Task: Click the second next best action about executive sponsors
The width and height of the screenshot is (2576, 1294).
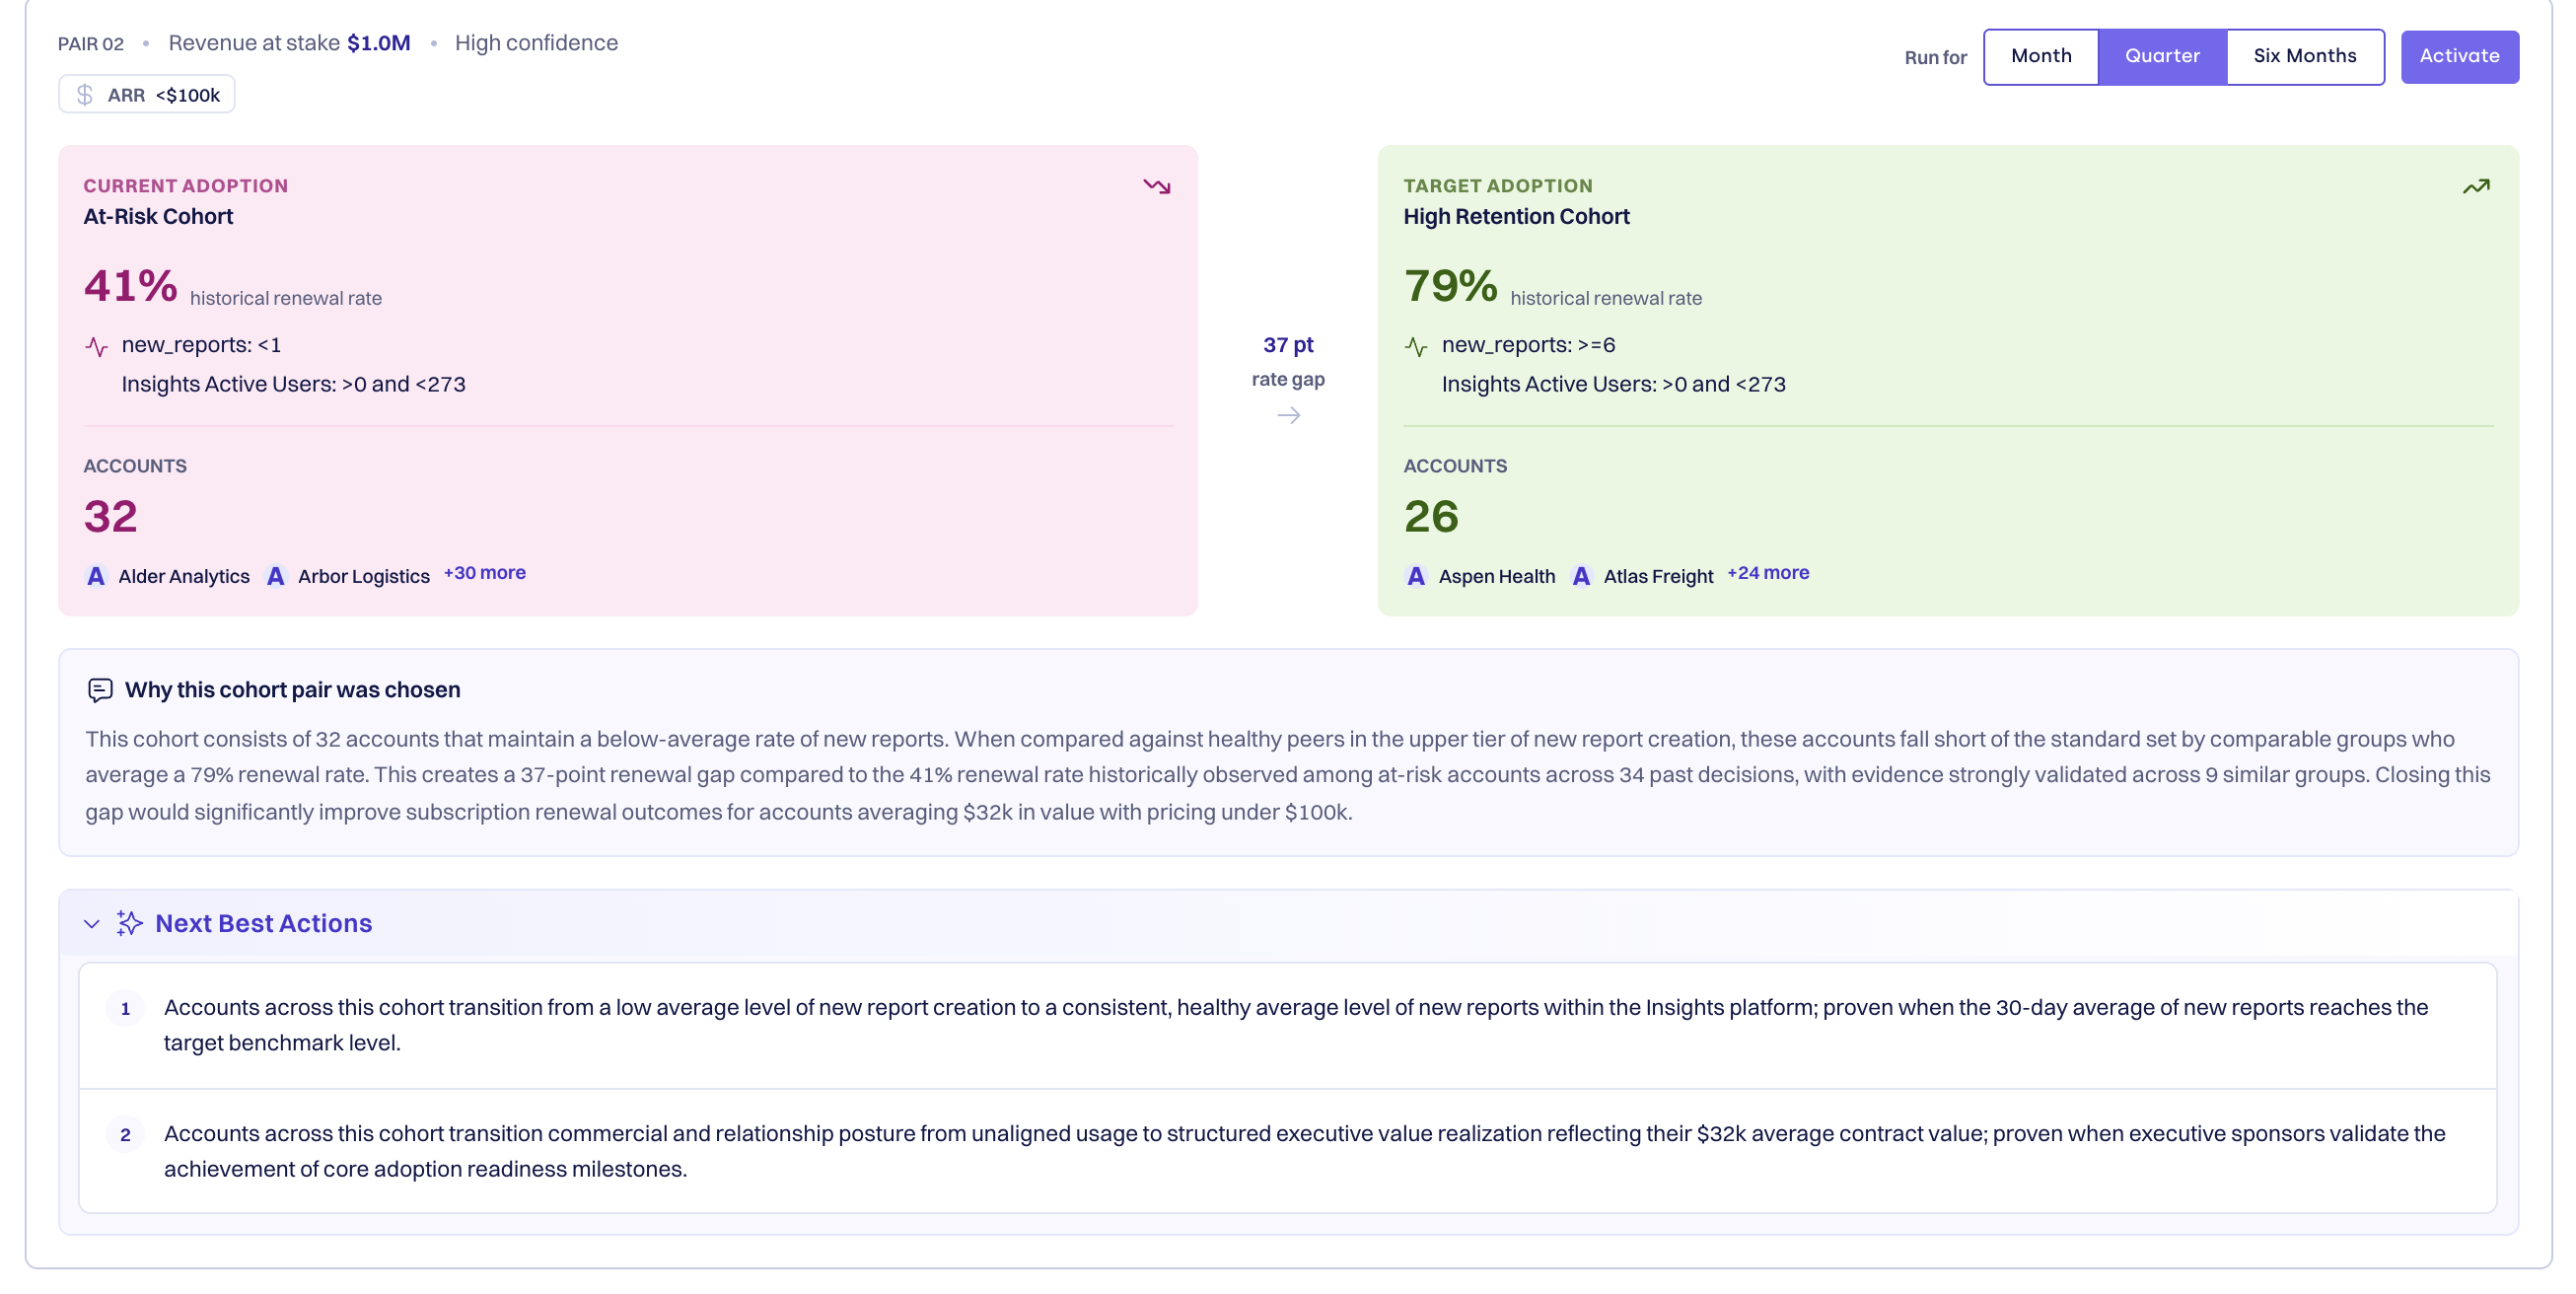Action: [x=1304, y=1151]
